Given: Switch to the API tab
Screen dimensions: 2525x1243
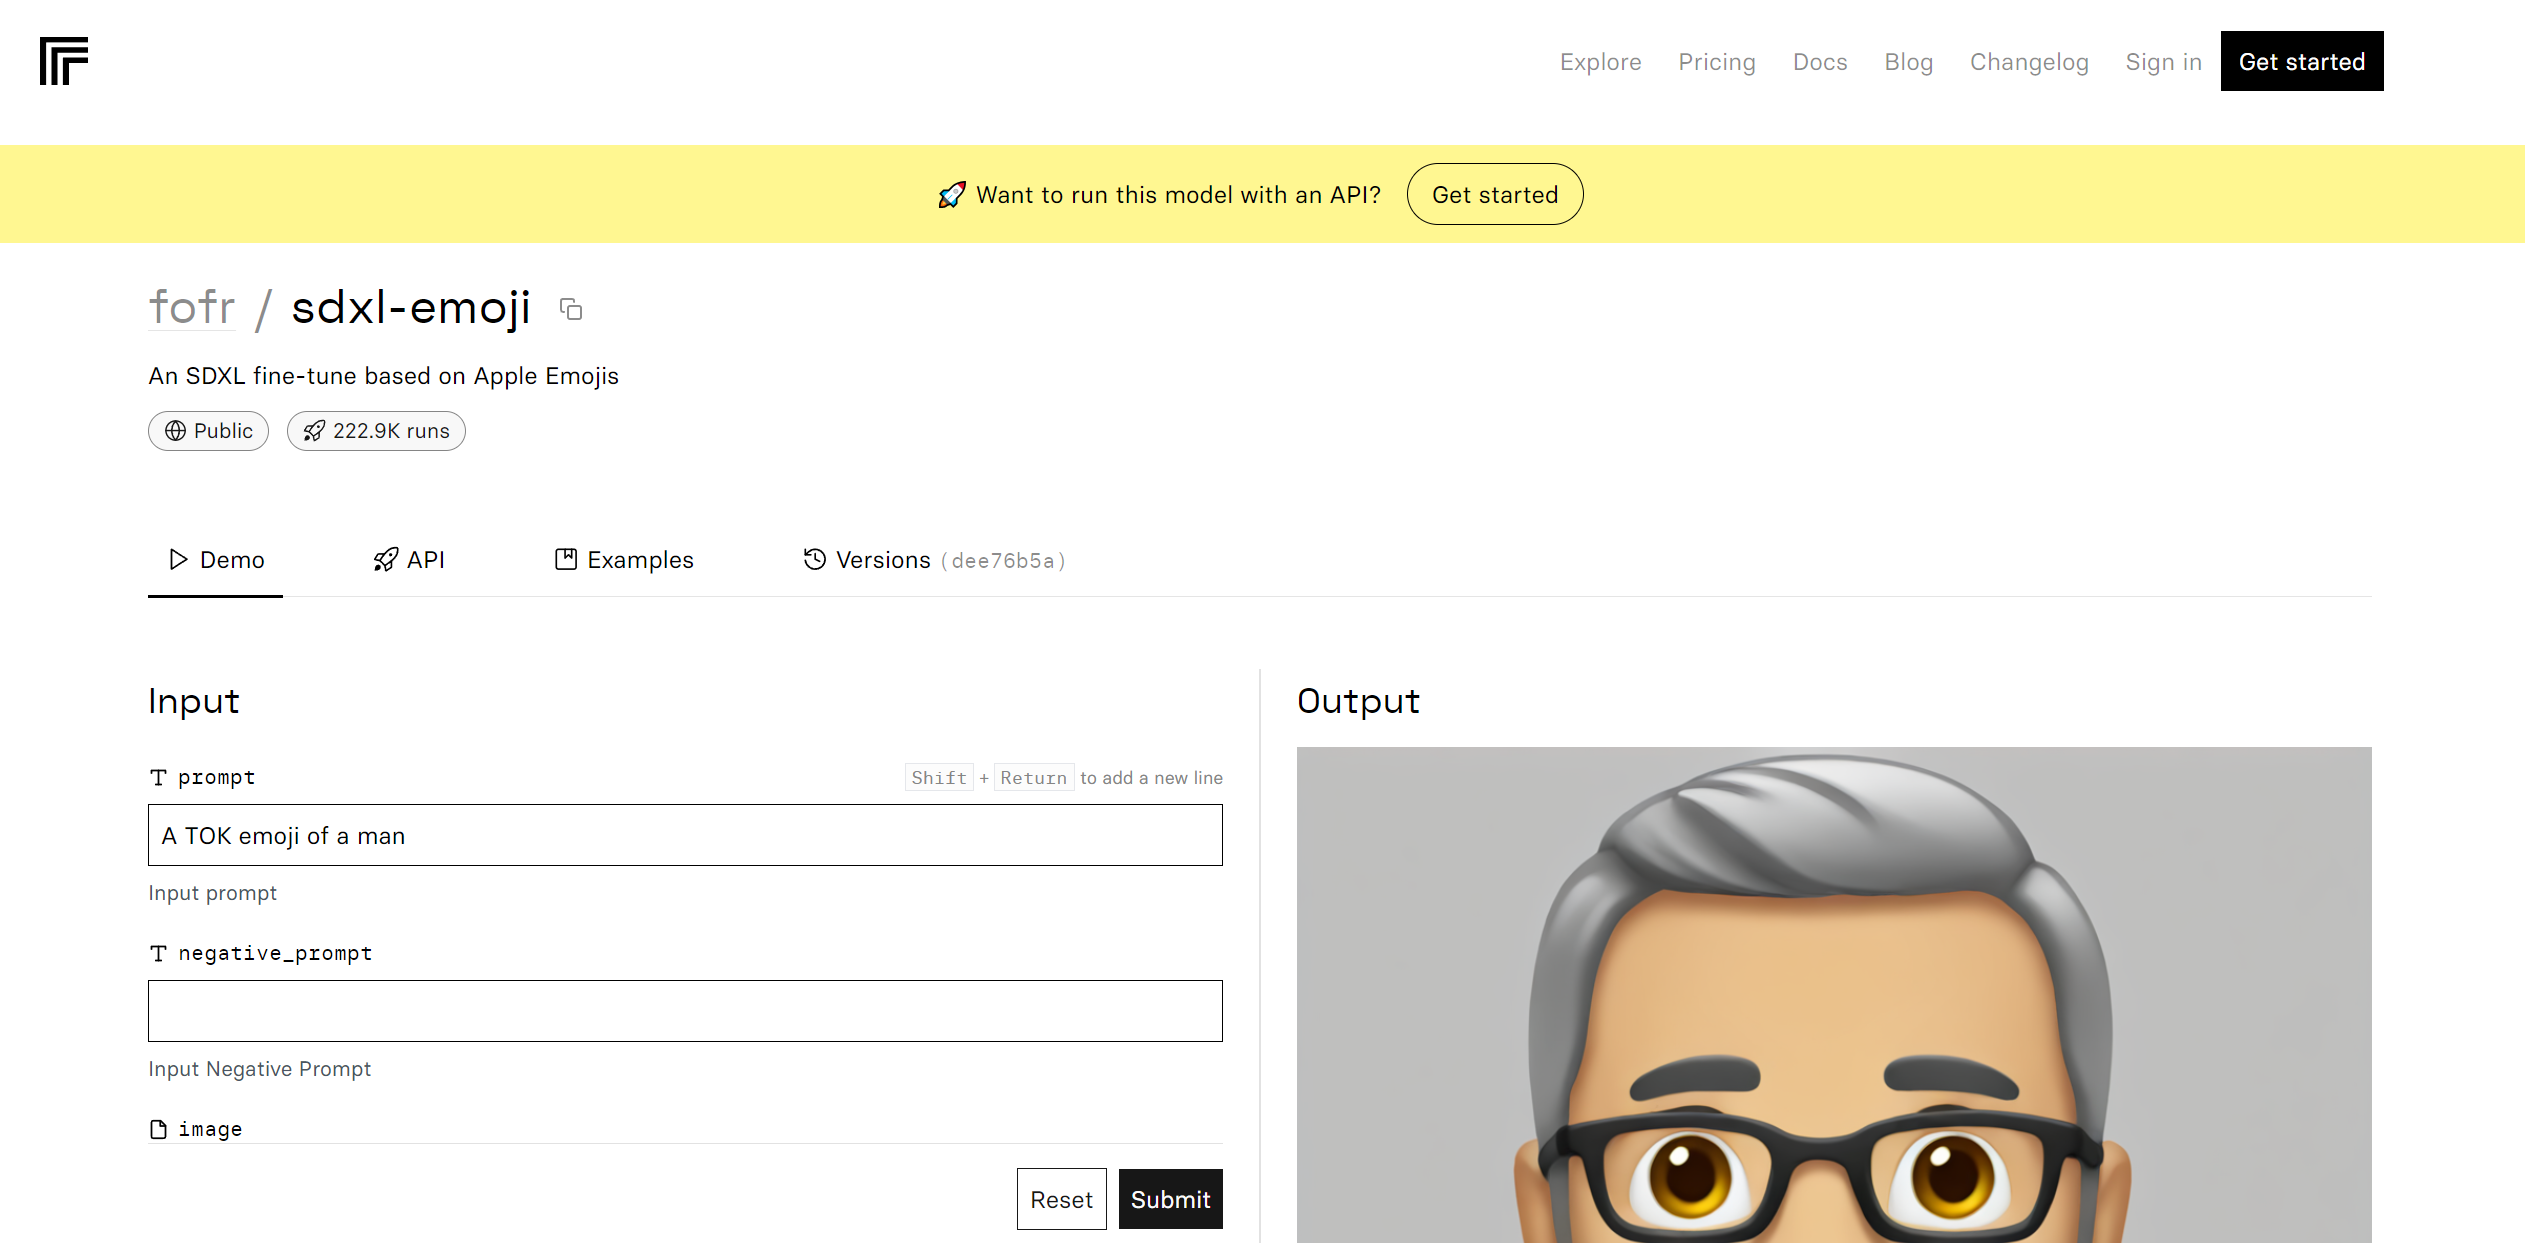Looking at the screenshot, I should click(x=409, y=560).
